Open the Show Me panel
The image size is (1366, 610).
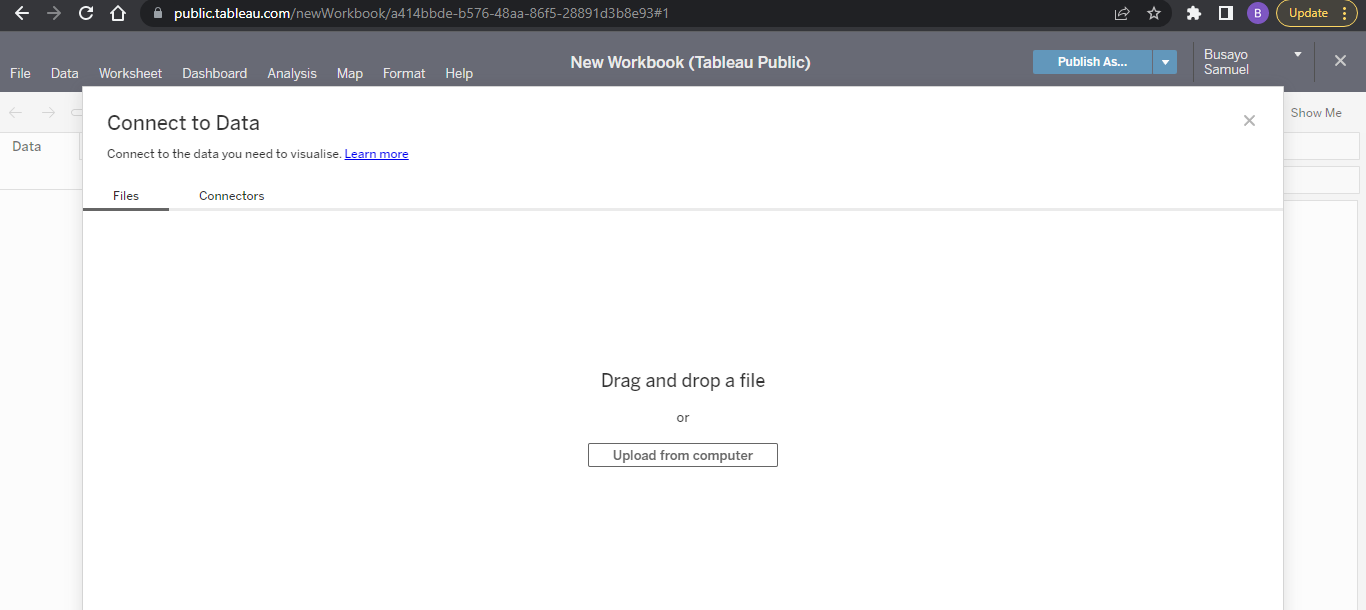(1316, 113)
